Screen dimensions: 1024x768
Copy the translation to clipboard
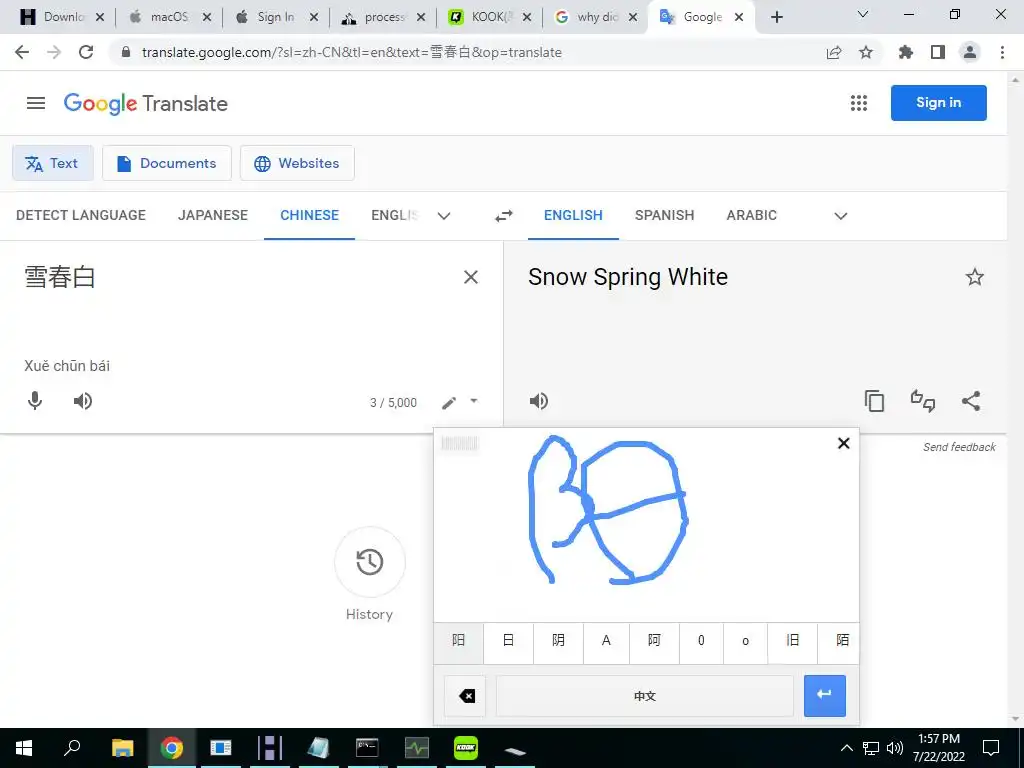(x=874, y=401)
